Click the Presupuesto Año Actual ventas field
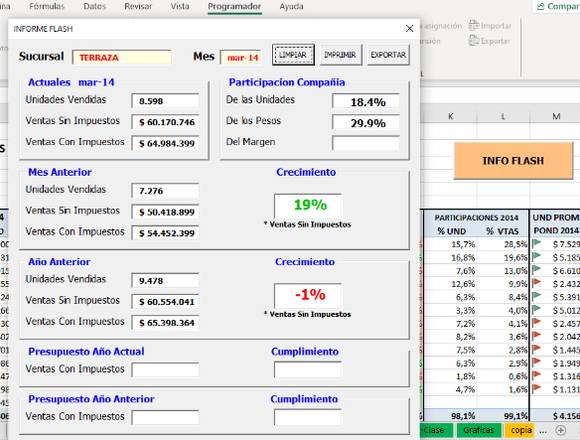 [x=165, y=370]
